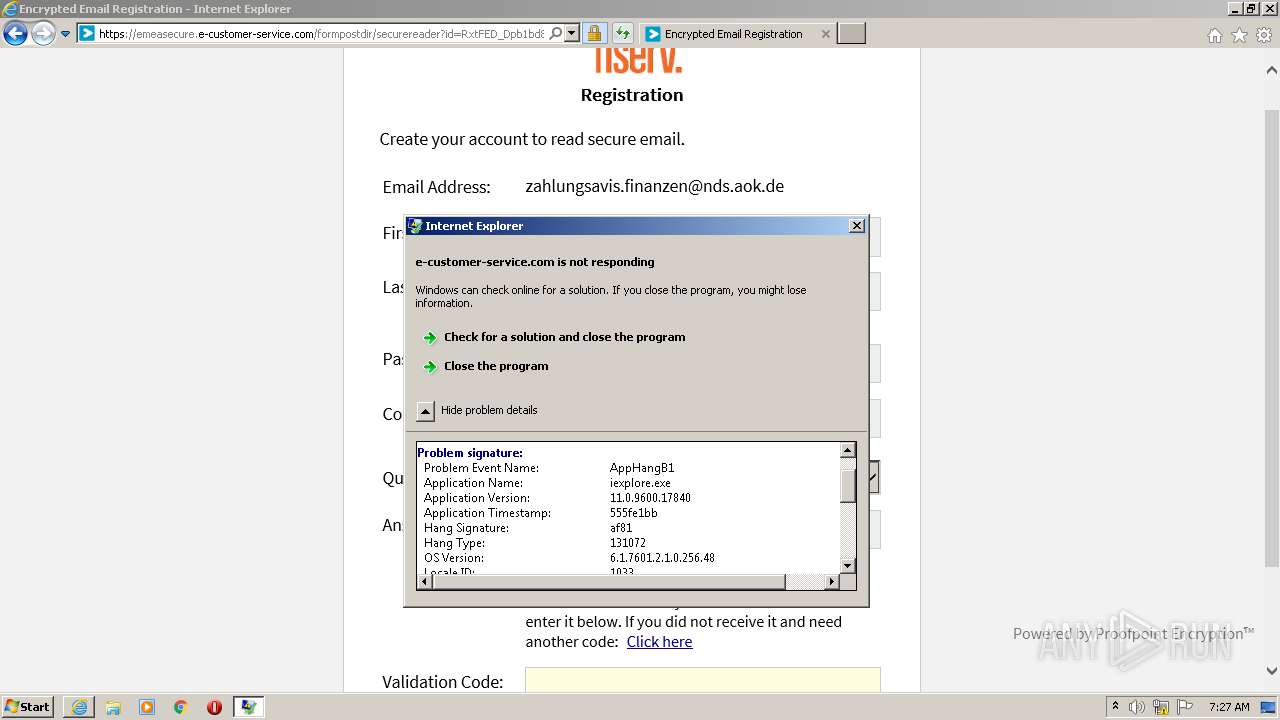Click the dialog's Windows Error Reporting title icon
Viewport: 1280px width, 720px height.
tap(415, 226)
